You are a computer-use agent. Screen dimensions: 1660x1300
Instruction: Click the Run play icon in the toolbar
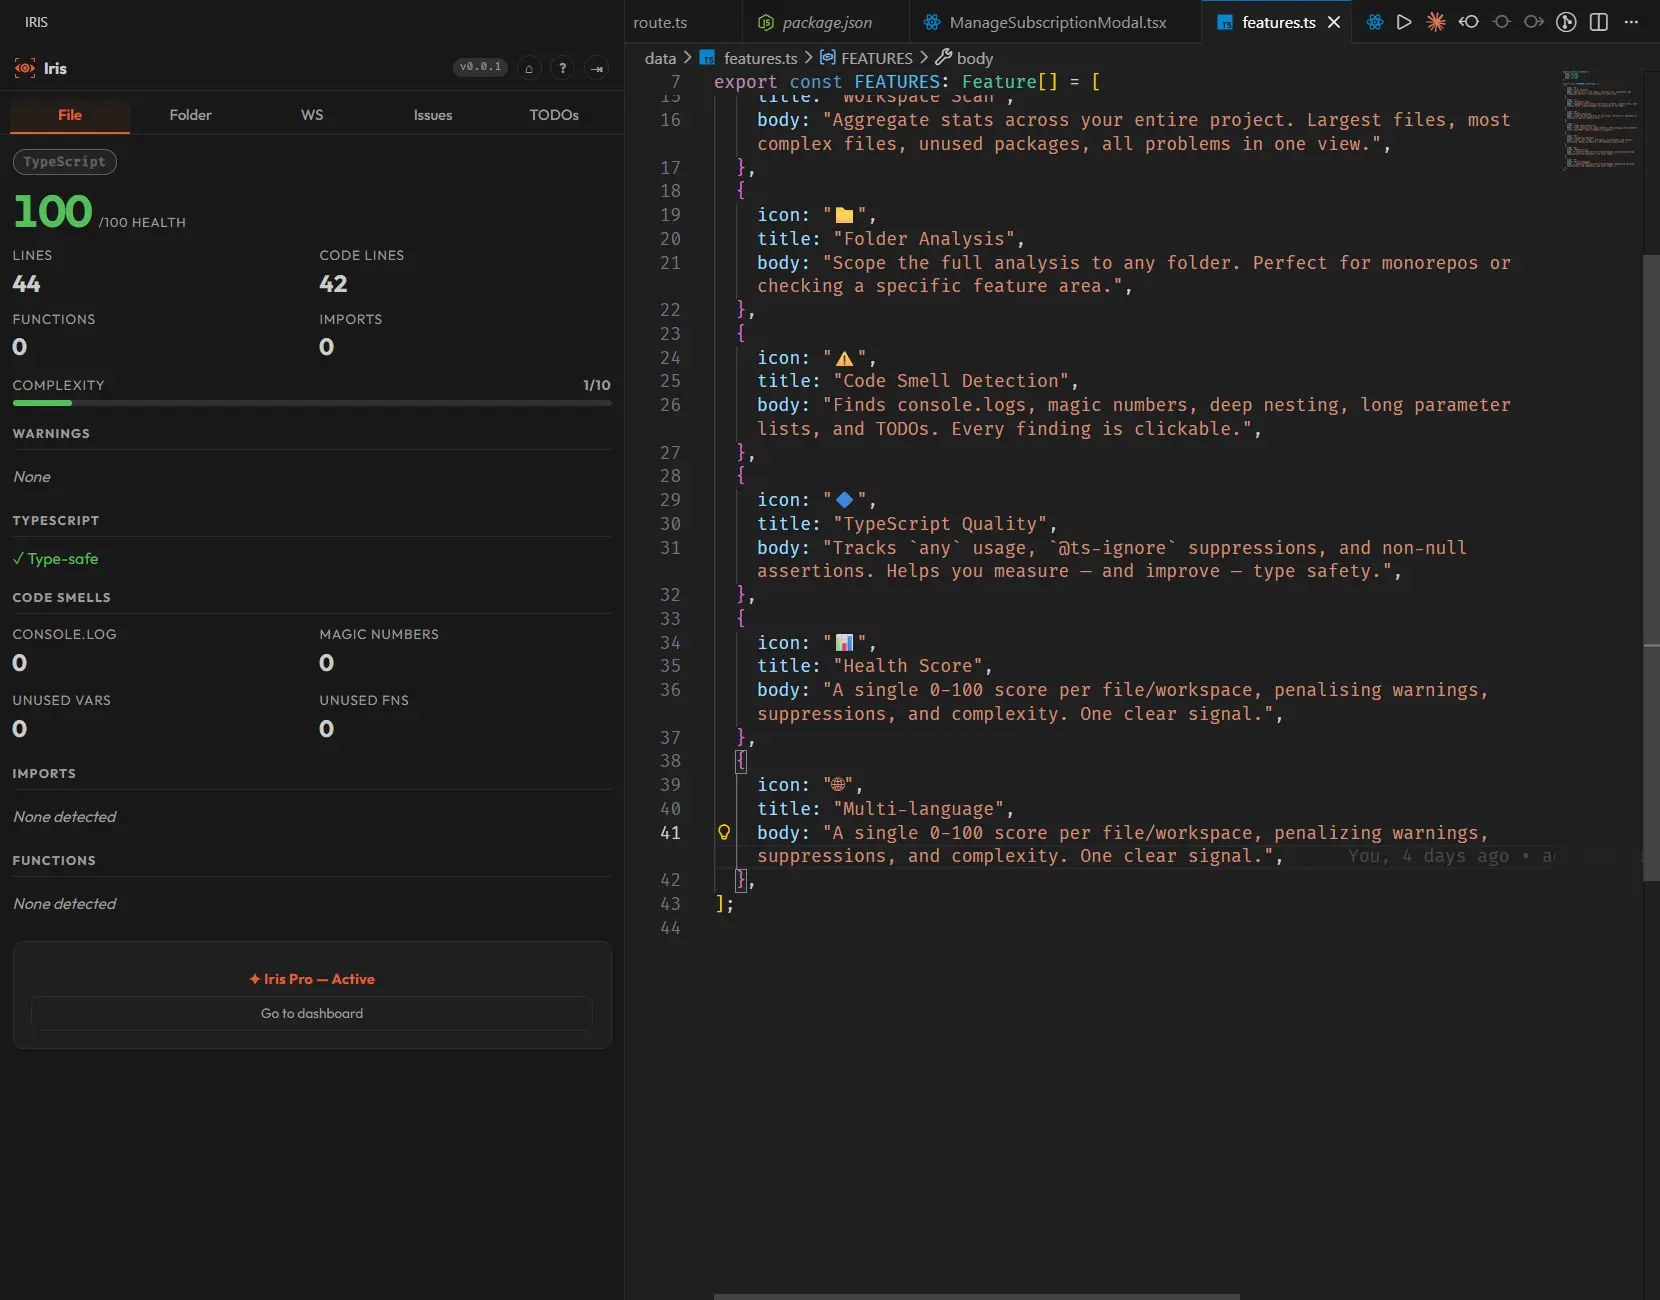(x=1404, y=22)
